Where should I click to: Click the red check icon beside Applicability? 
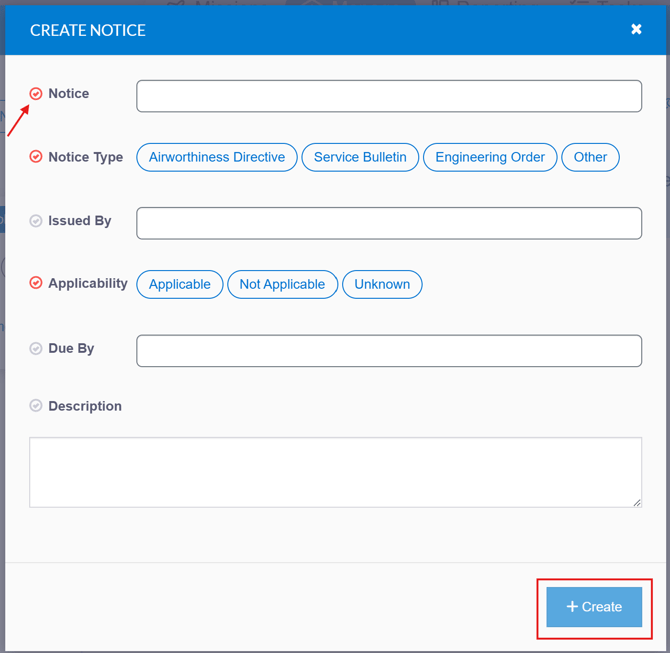(36, 284)
